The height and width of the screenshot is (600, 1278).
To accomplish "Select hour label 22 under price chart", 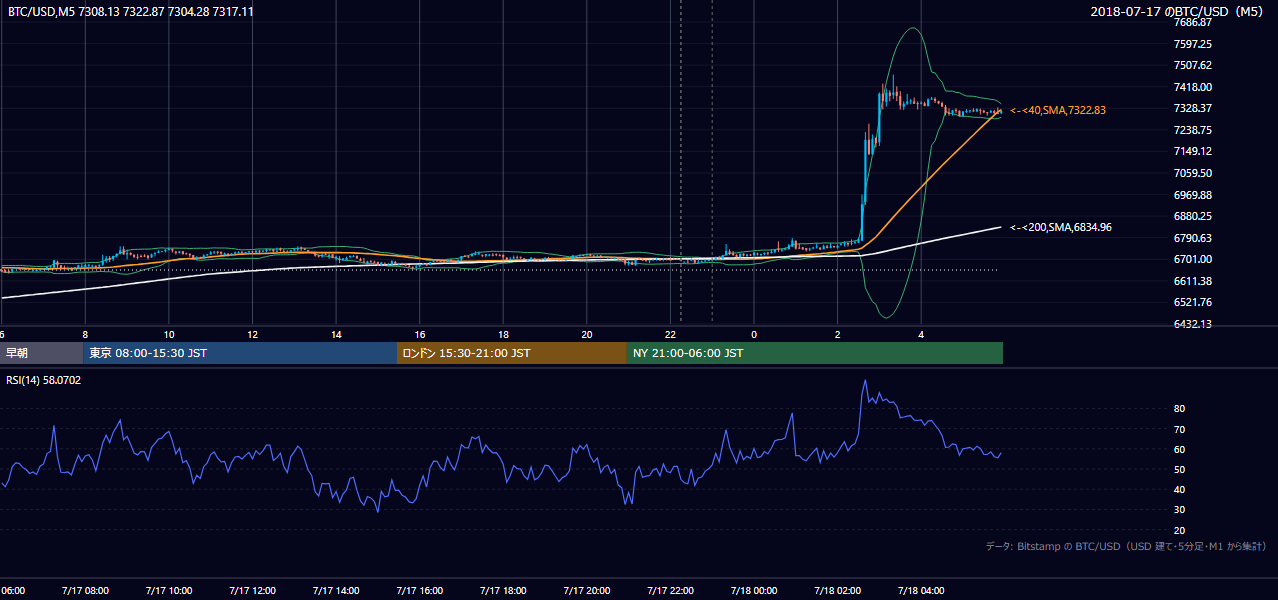I will pyautogui.click(x=671, y=334).
